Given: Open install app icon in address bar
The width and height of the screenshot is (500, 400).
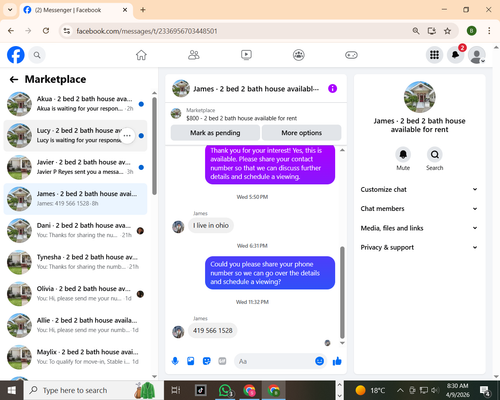Looking at the screenshot, I should (x=432, y=31).
